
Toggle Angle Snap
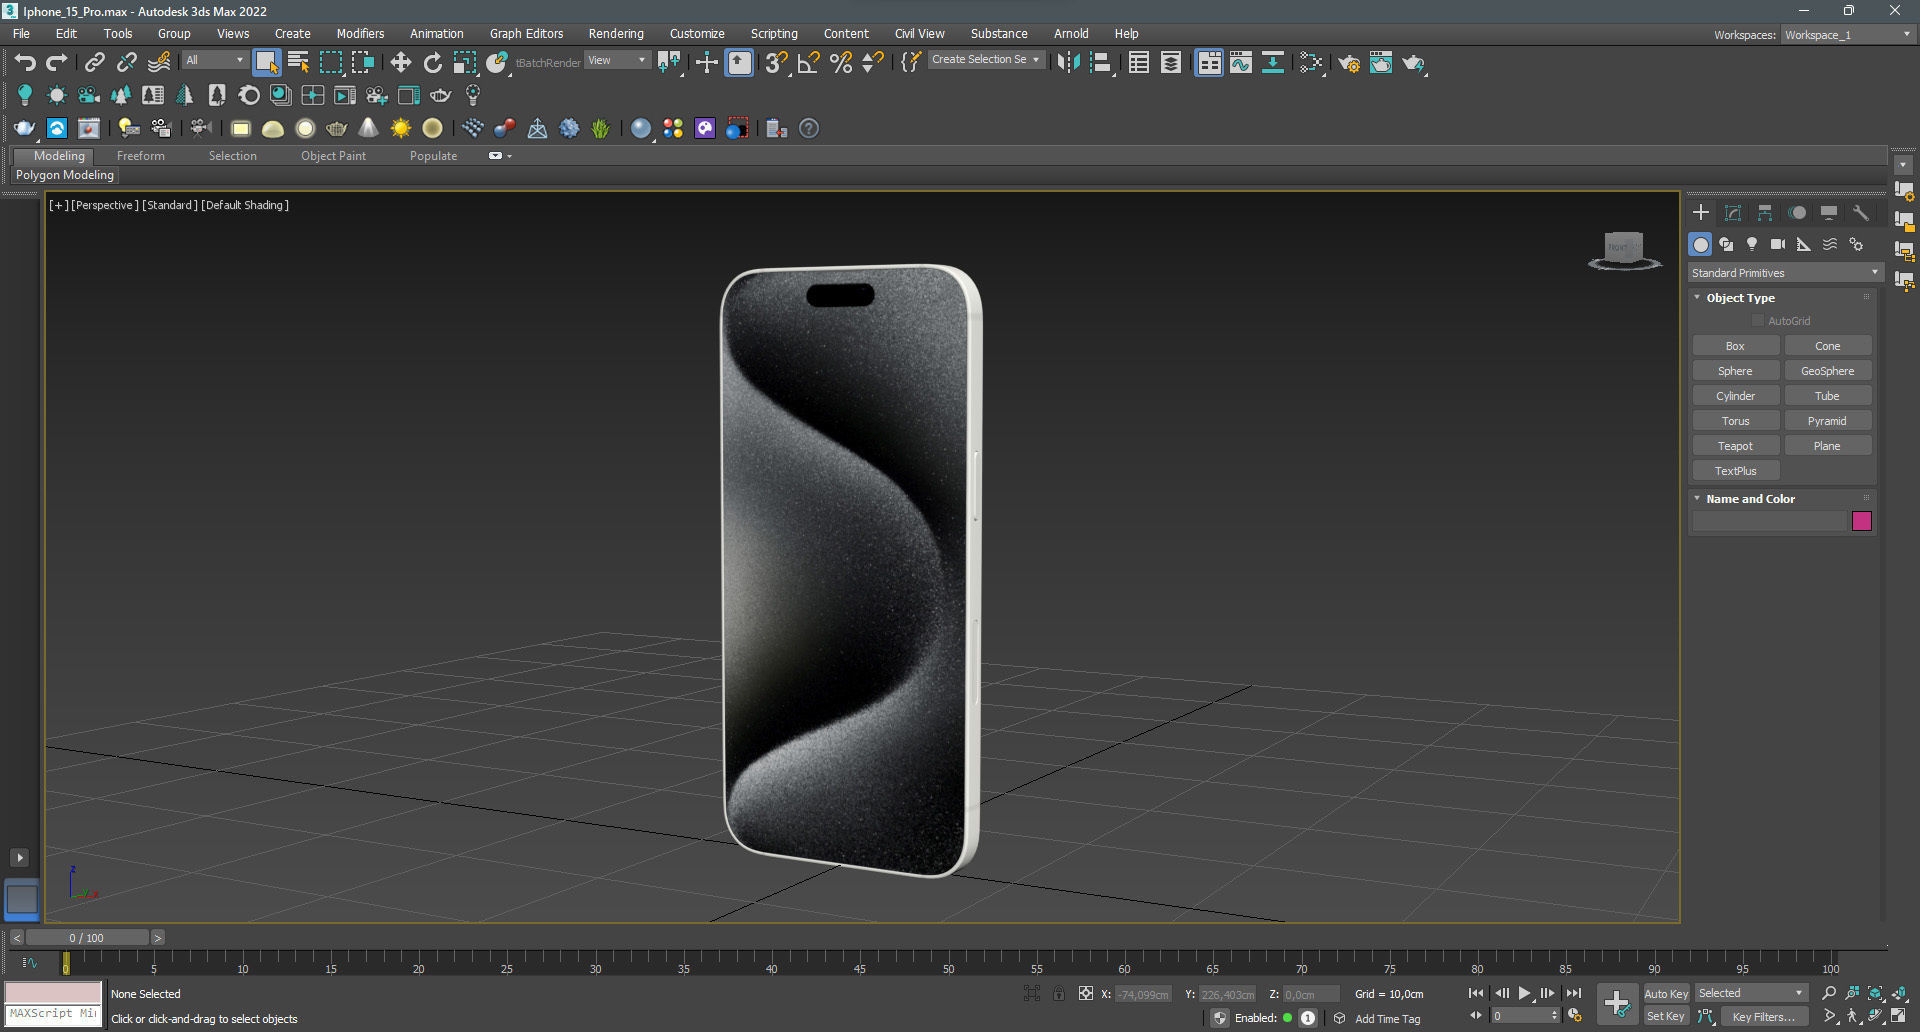(x=808, y=62)
